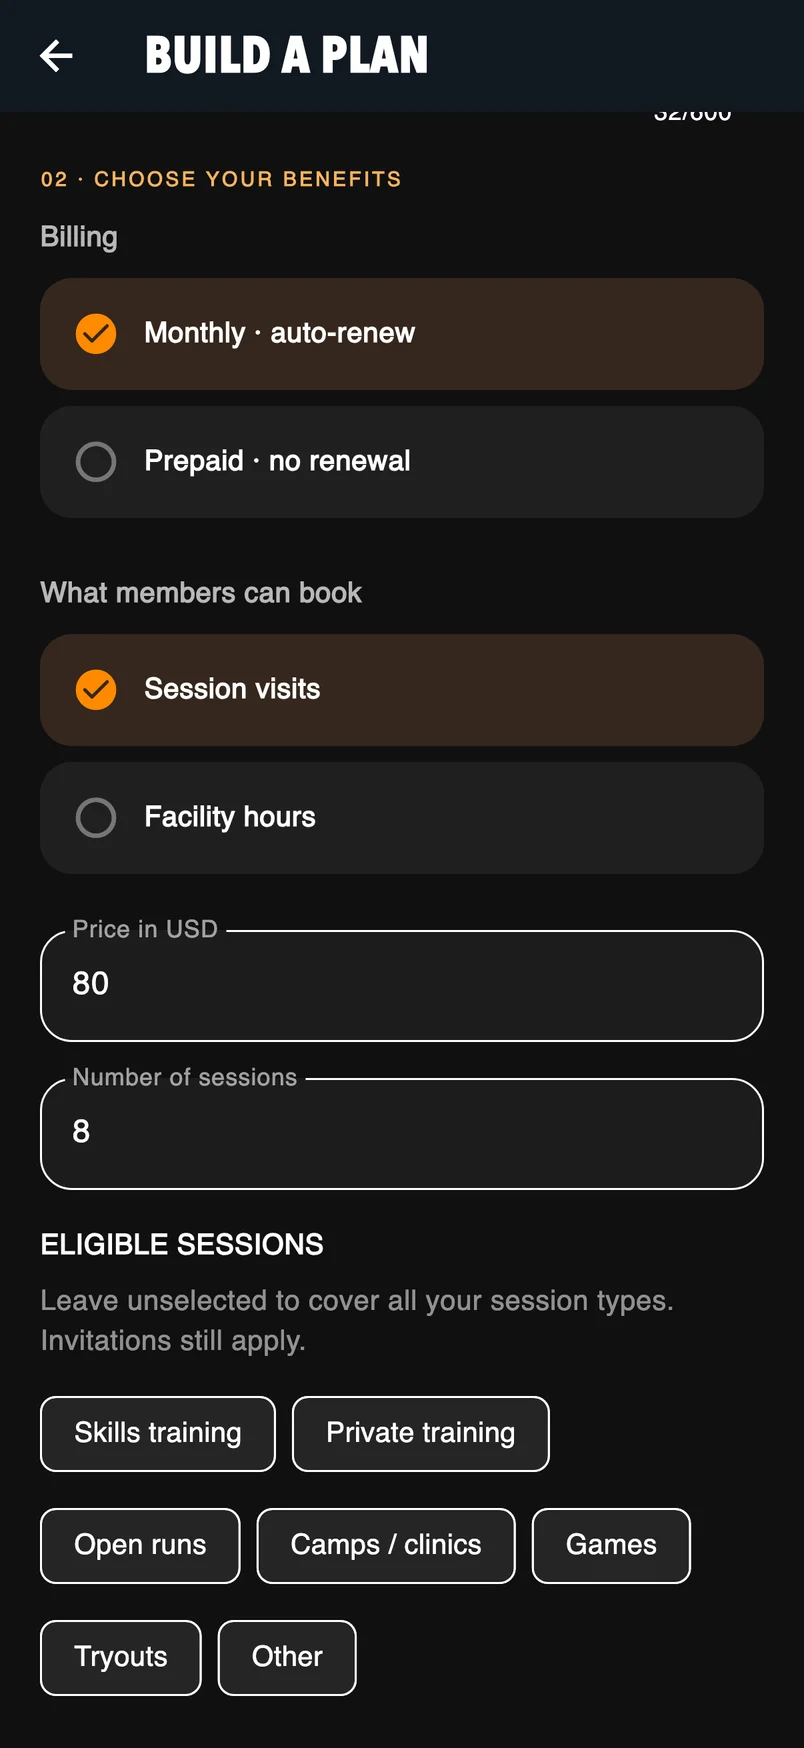Image resolution: width=804 pixels, height=1748 pixels.
Task: Click the Eligible Sessions heading
Action: [182, 1245]
